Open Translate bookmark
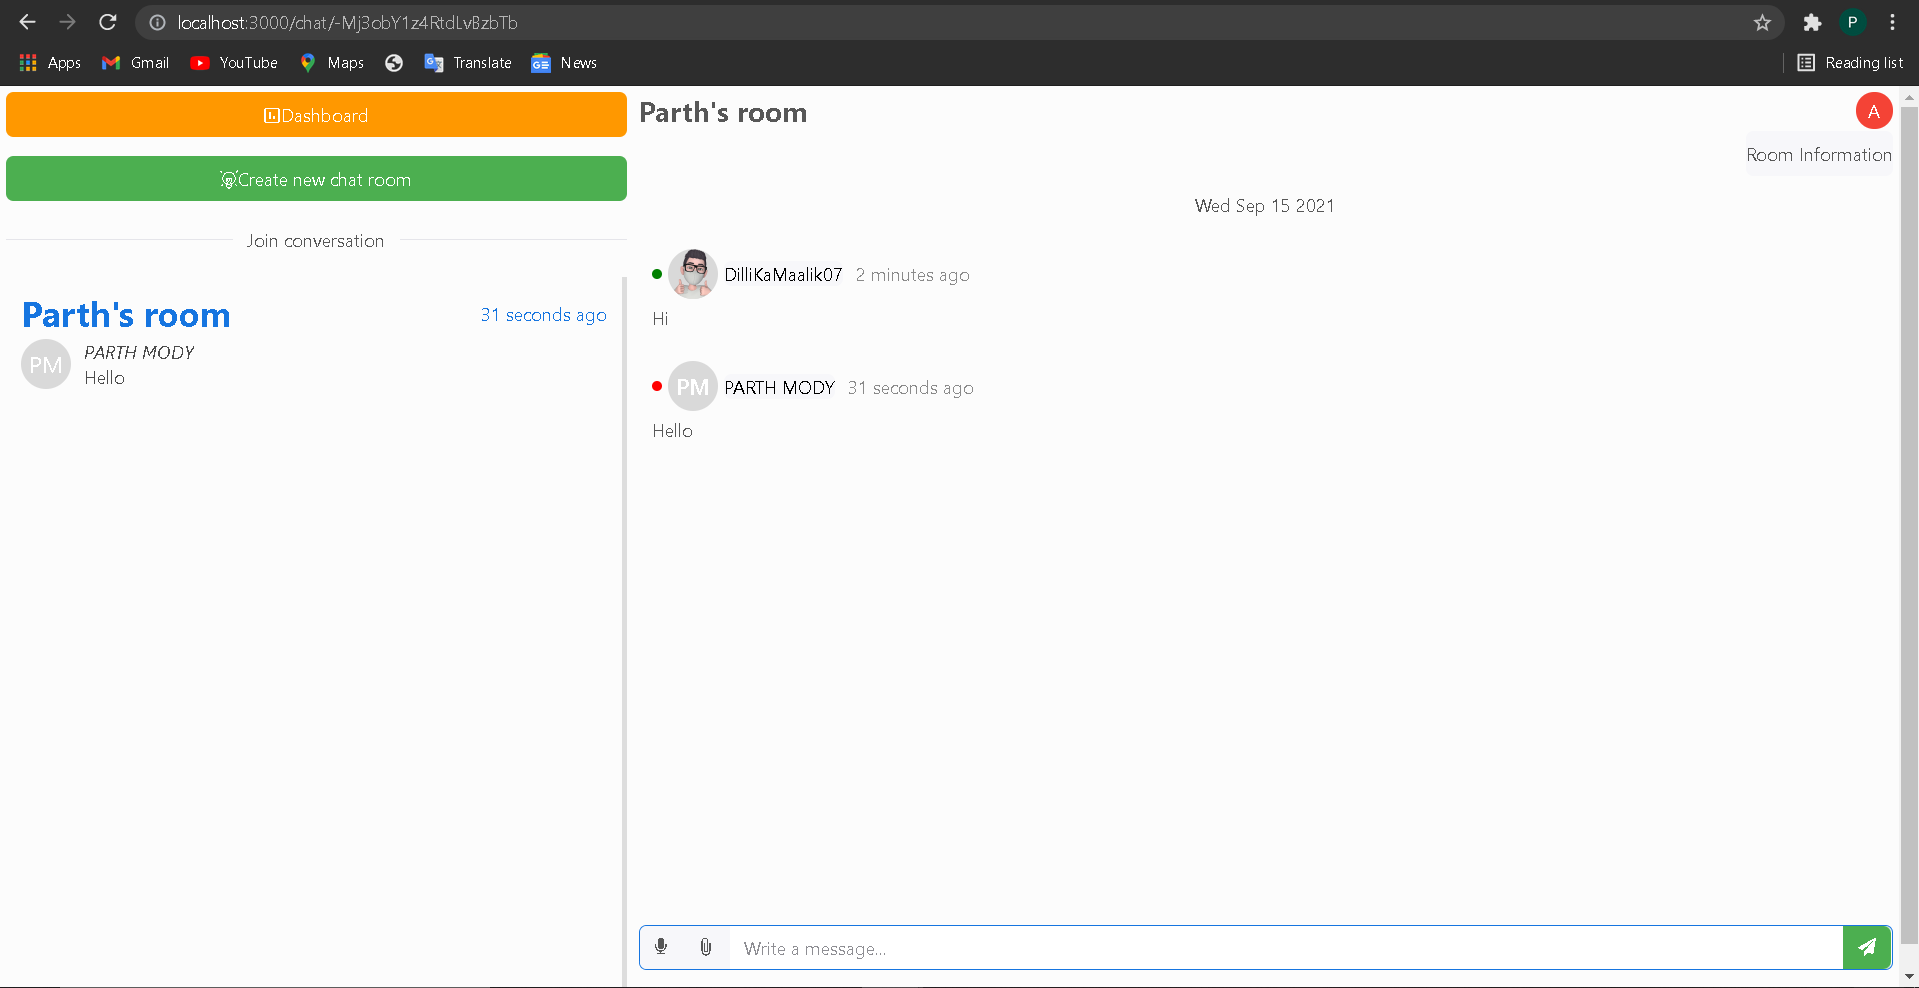This screenshot has width=1919, height=988. (468, 63)
